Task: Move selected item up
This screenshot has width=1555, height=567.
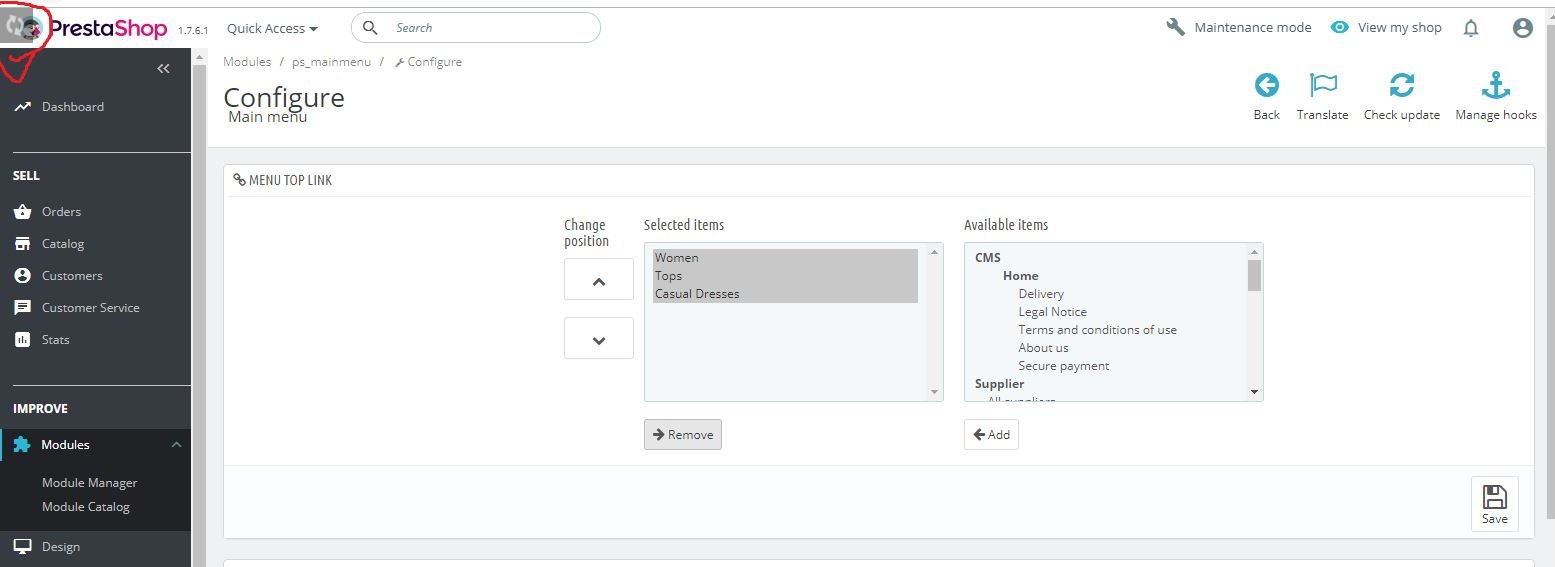Action: coord(599,279)
